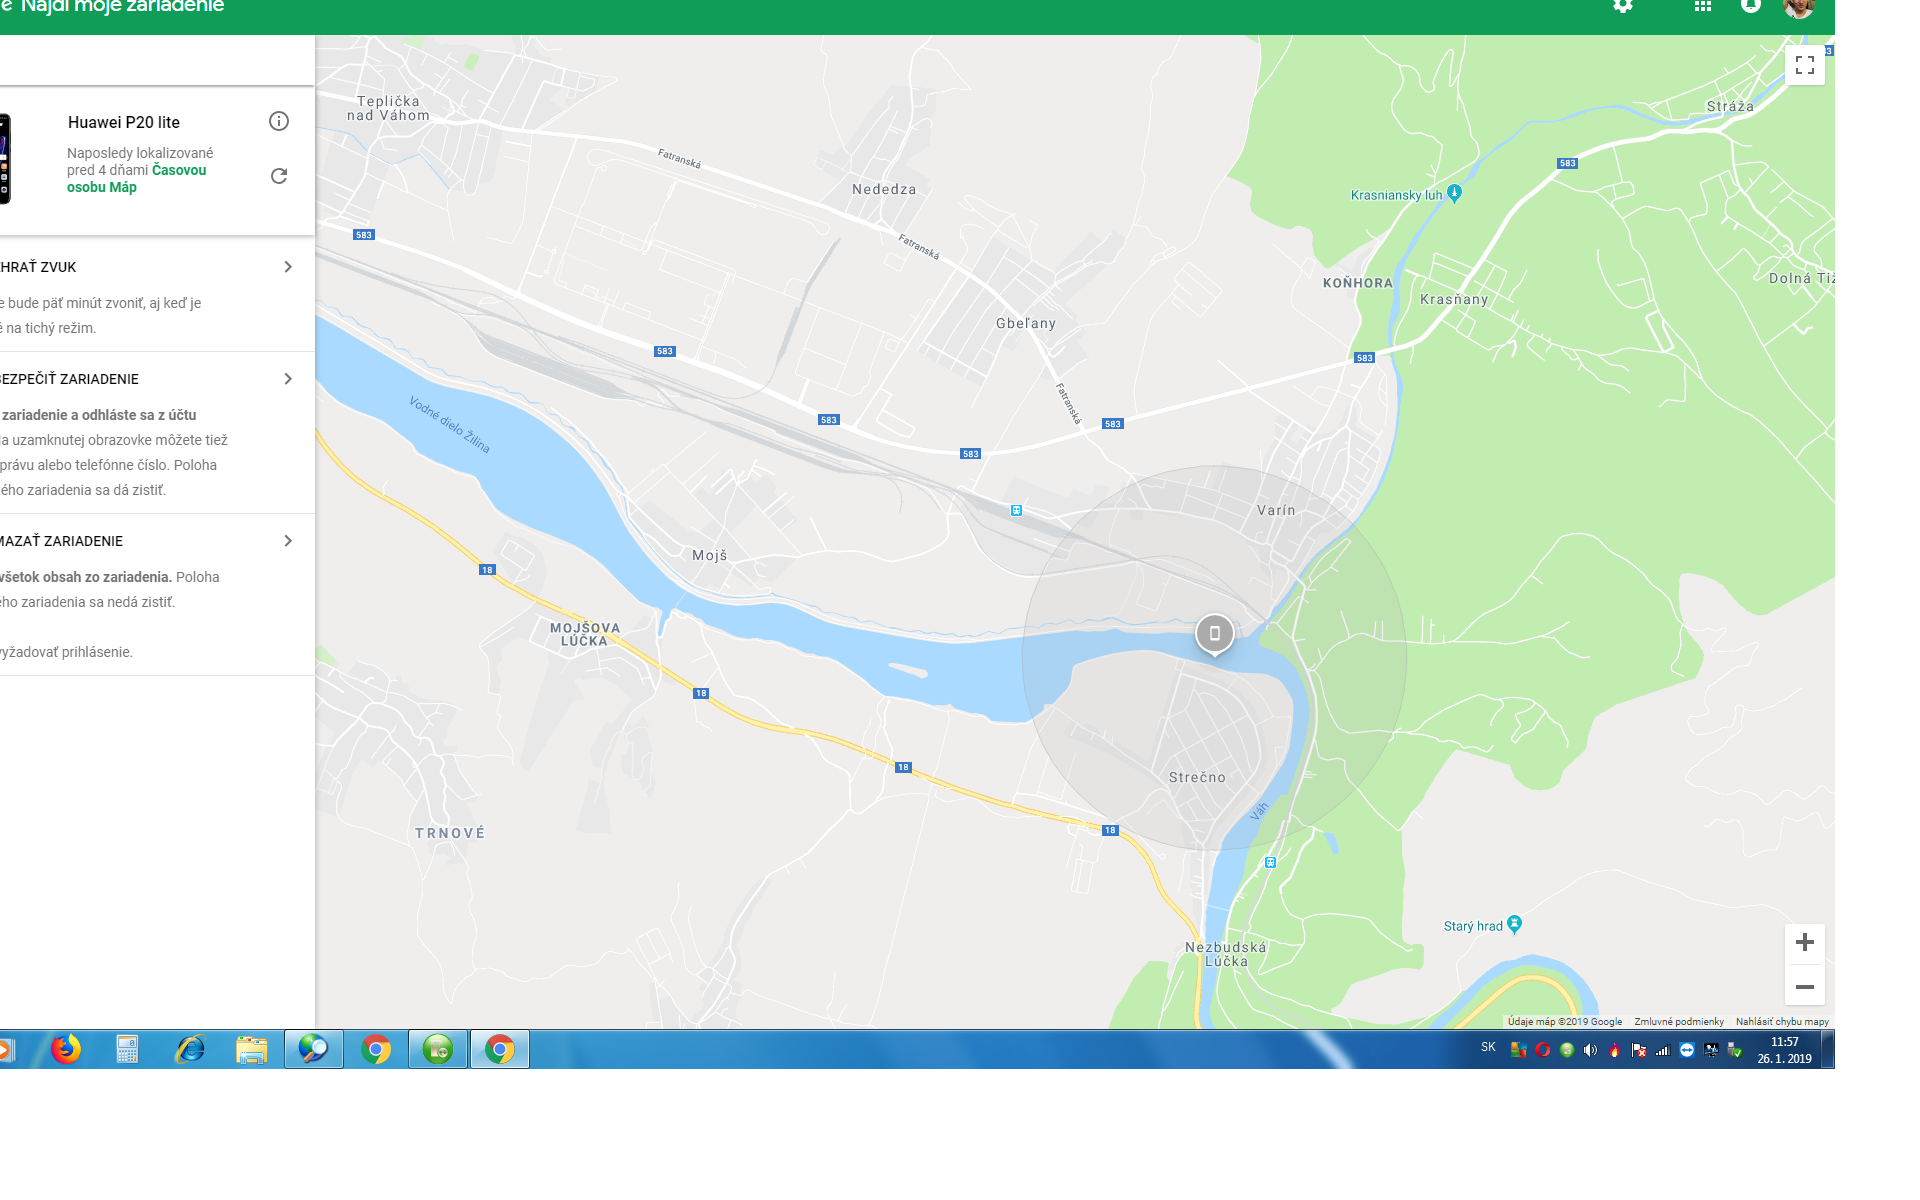Zoom in the map with plus button
The width and height of the screenshot is (1920, 1200).
point(1805,942)
